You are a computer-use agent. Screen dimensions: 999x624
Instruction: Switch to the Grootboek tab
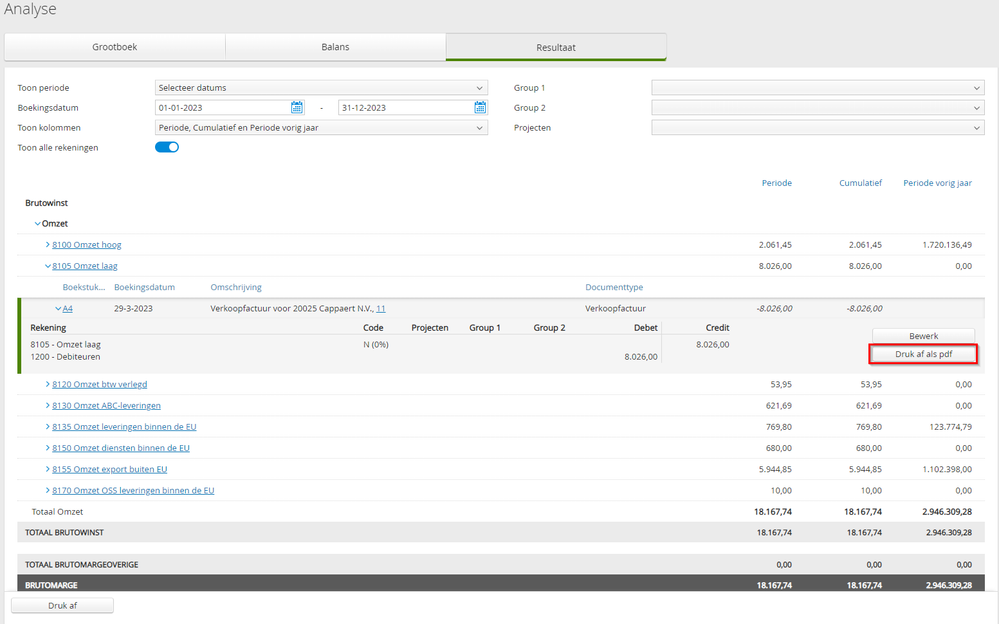coord(115,47)
